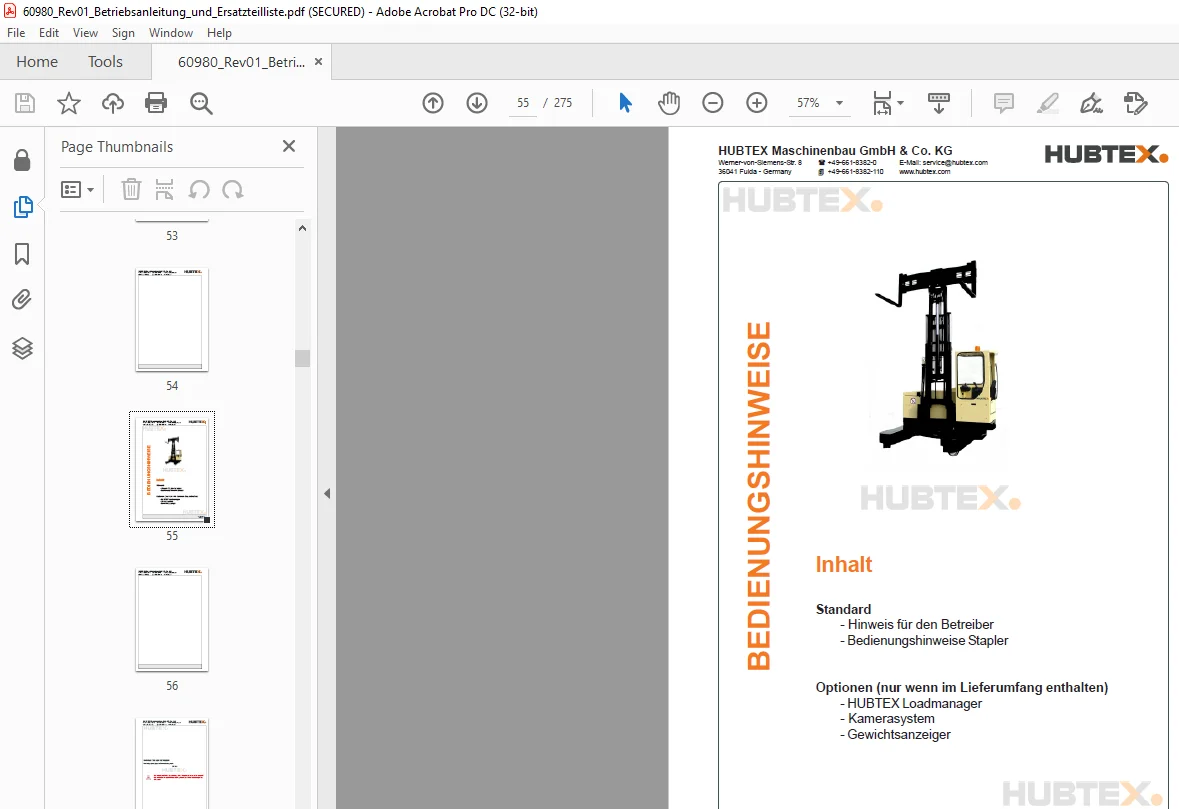Show security lock panel
The image size is (1179, 809).
click(22, 159)
